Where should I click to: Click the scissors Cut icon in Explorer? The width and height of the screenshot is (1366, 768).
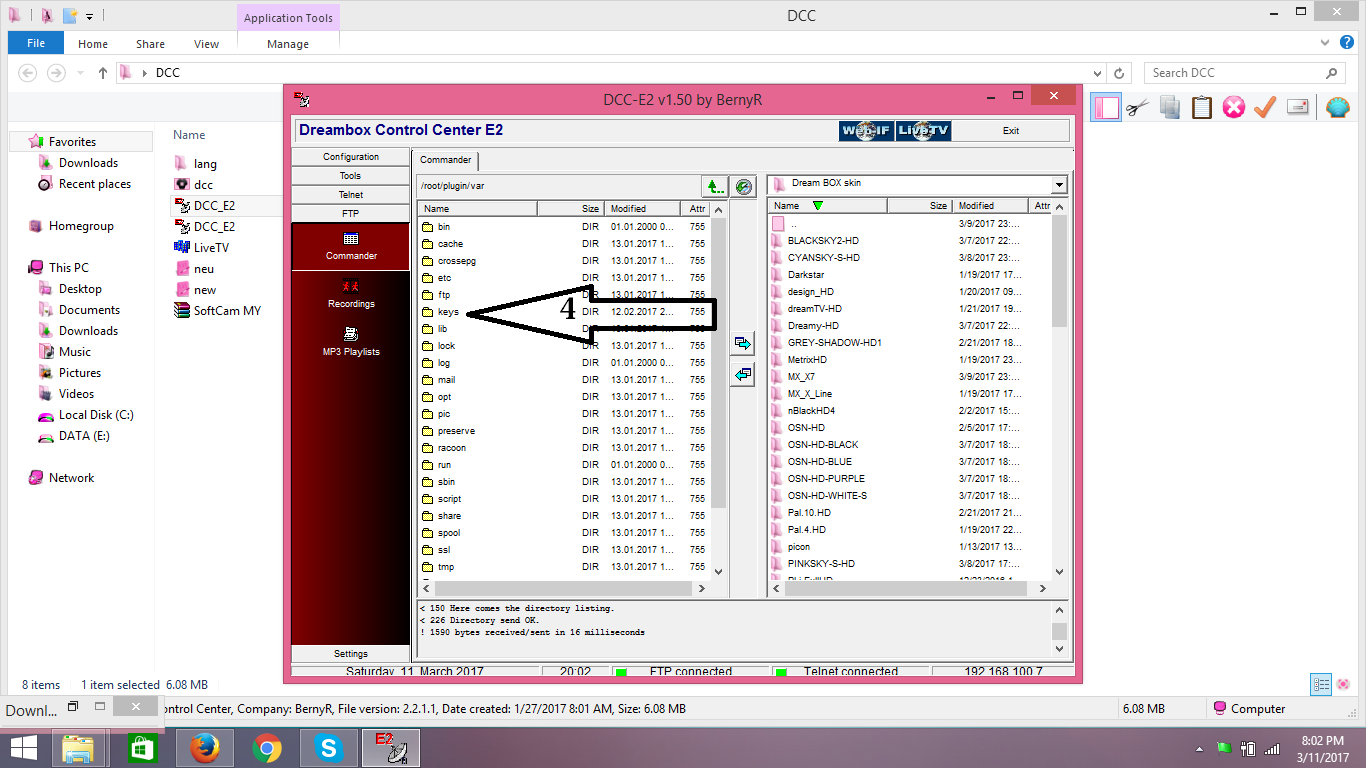[1138, 107]
